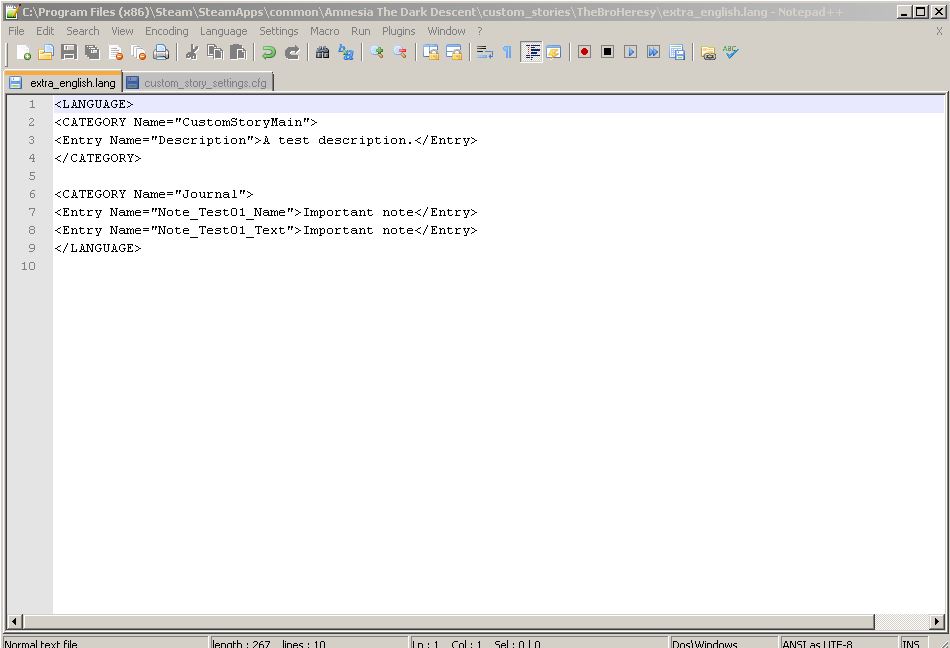Open the Encoding menu

click(166, 31)
